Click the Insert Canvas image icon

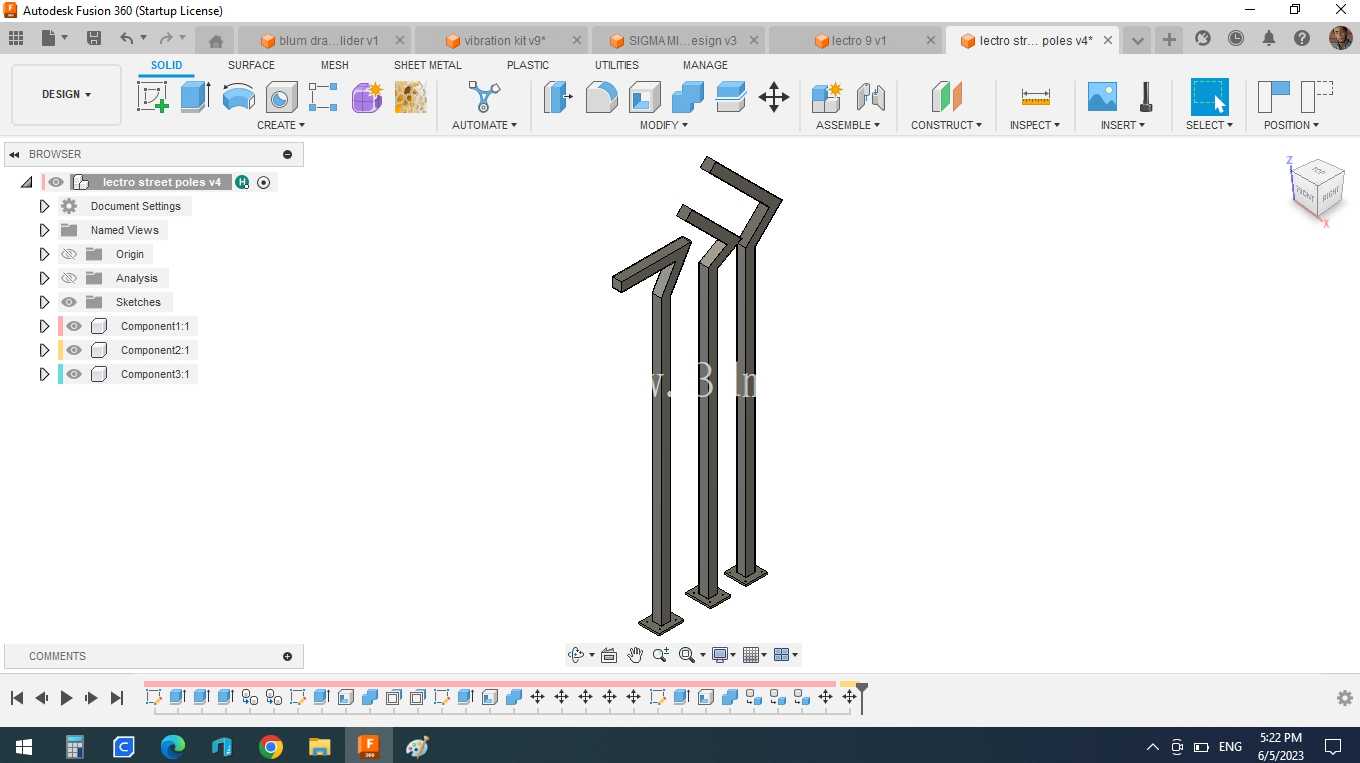pyautogui.click(x=1101, y=97)
